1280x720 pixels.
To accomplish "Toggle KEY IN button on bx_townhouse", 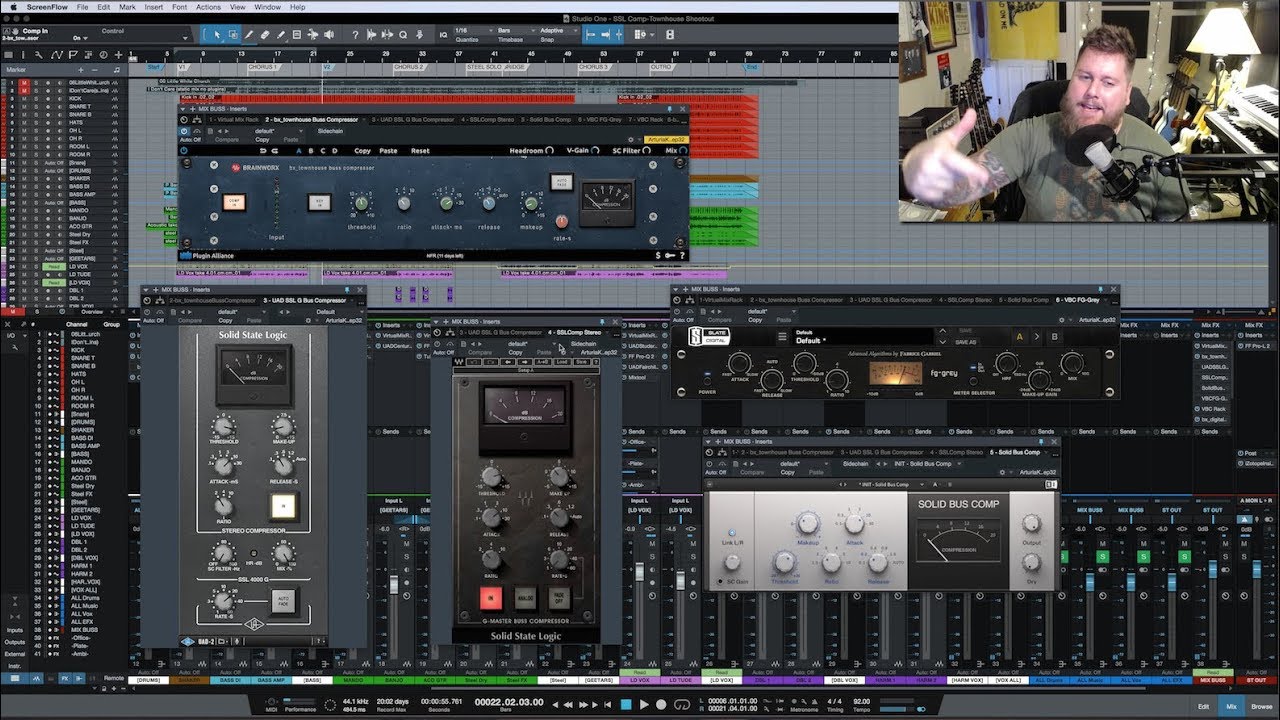I will [319, 202].
